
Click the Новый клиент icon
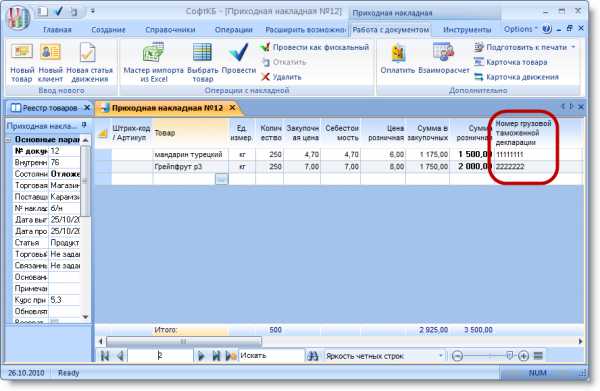(x=50, y=53)
